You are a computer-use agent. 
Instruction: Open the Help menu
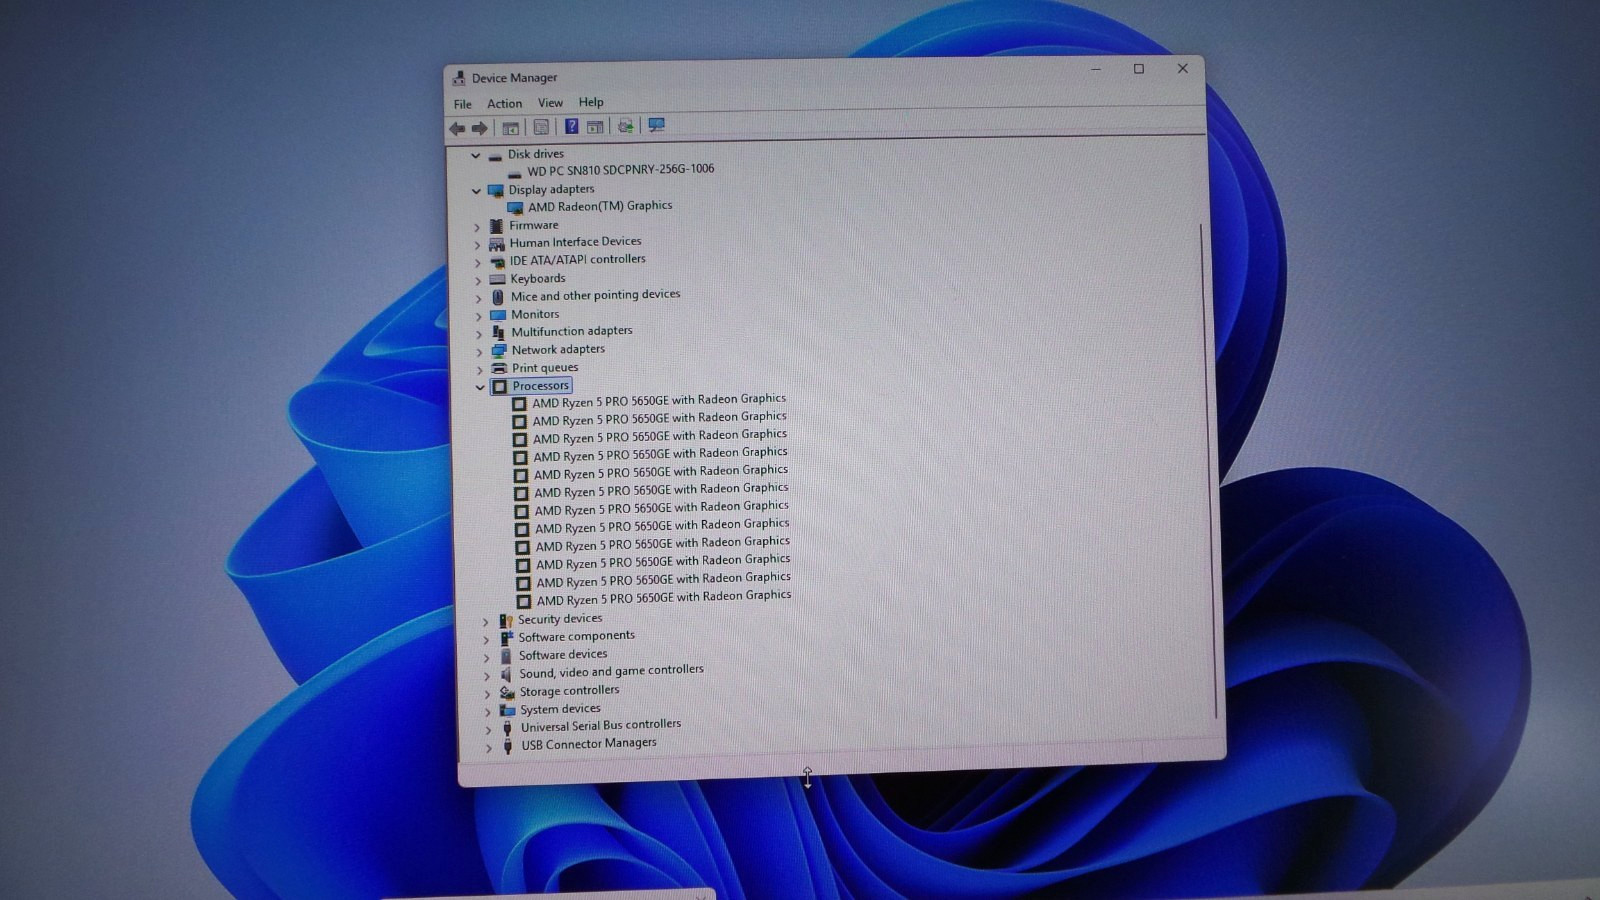click(x=591, y=102)
